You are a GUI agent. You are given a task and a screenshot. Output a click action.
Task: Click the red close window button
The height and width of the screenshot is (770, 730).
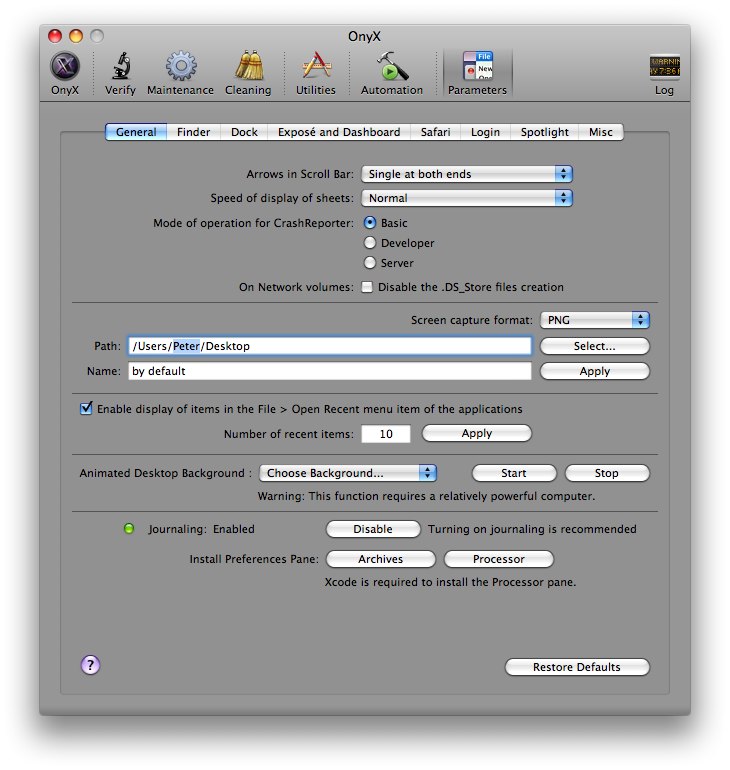click(55, 36)
